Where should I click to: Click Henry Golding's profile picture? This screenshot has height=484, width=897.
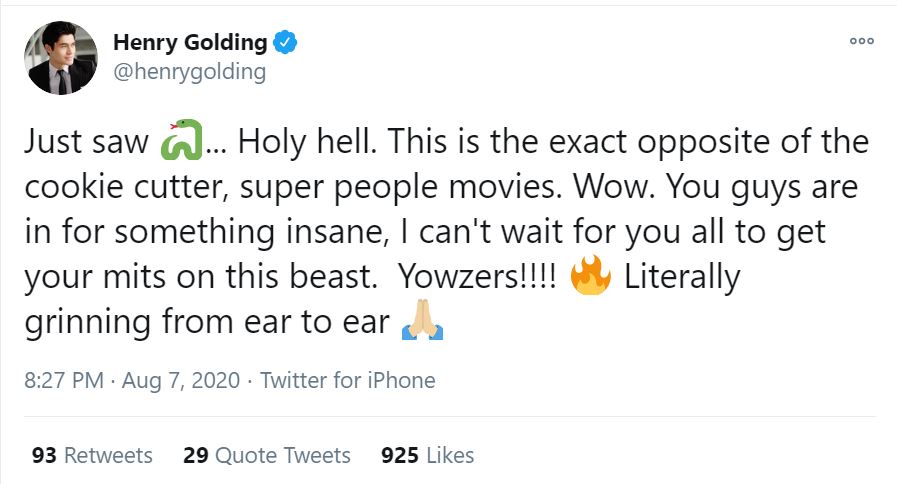tap(62, 58)
